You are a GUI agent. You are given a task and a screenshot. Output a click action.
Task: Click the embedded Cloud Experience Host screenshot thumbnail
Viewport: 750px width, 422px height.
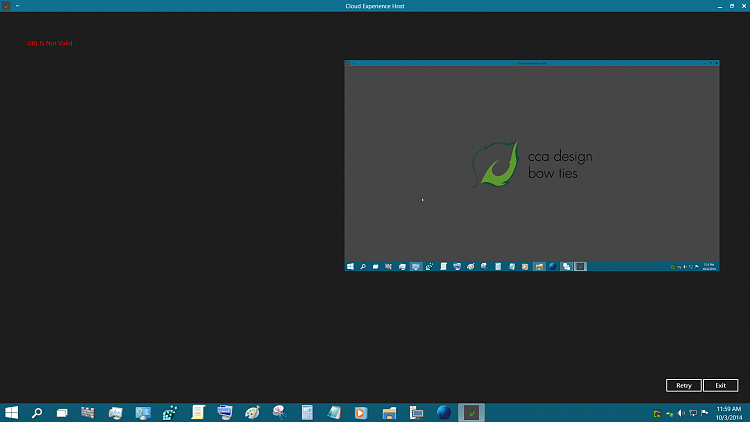[x=532, y=166]
